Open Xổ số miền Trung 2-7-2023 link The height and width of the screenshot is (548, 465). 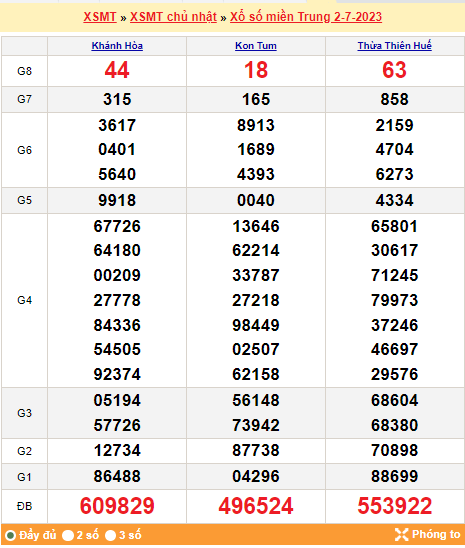coord(306,17)
